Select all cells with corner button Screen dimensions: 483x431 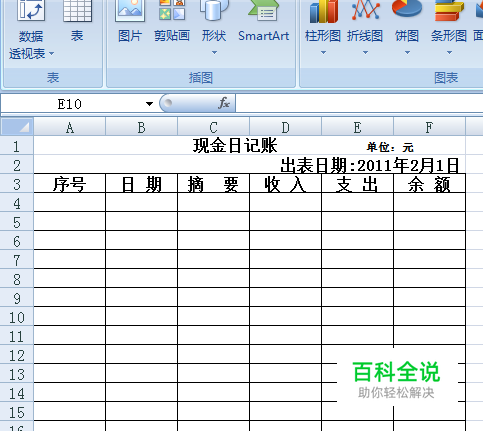17,127
